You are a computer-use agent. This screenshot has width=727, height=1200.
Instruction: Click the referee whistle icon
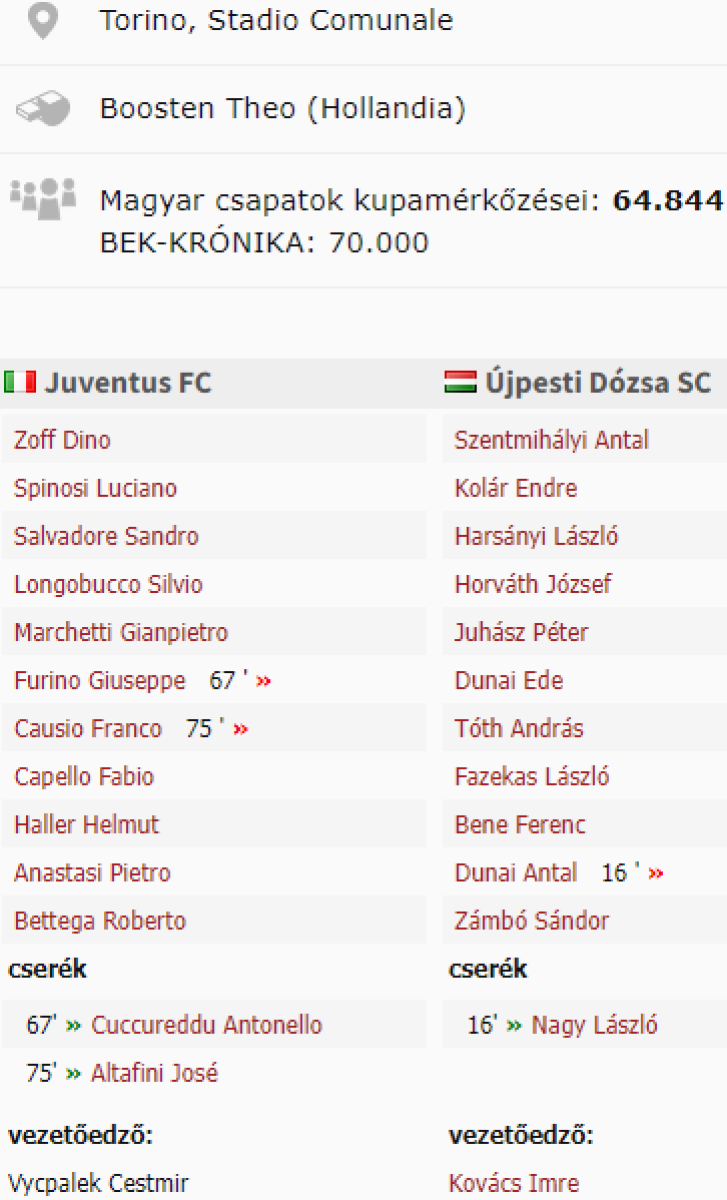point(42,108)
